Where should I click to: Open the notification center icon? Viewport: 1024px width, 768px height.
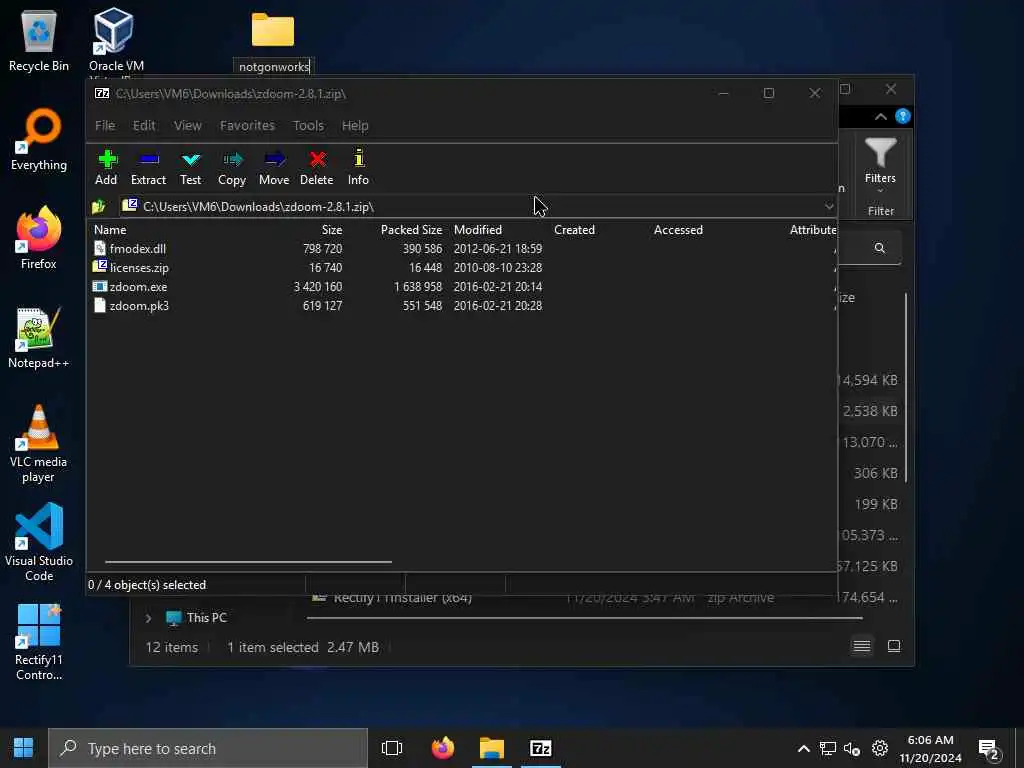click(989, 748)
